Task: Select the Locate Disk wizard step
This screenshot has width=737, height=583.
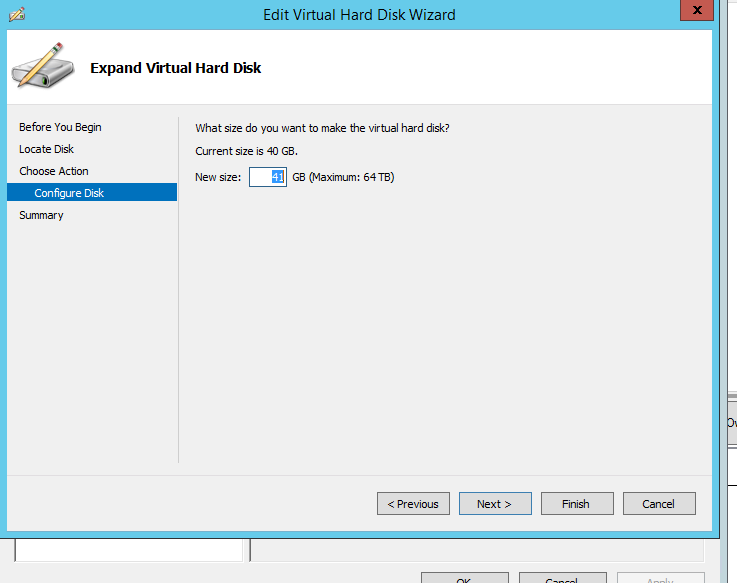Action: coord(46,149)
